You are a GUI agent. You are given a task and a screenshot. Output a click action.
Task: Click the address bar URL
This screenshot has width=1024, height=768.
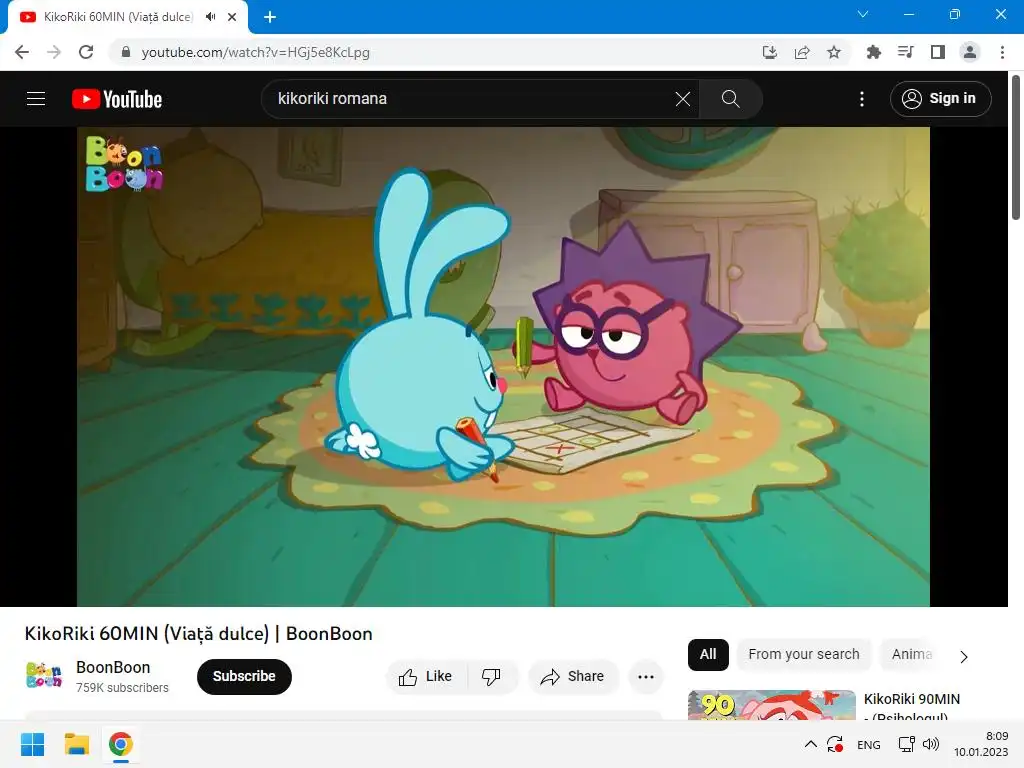click(255, 52)
